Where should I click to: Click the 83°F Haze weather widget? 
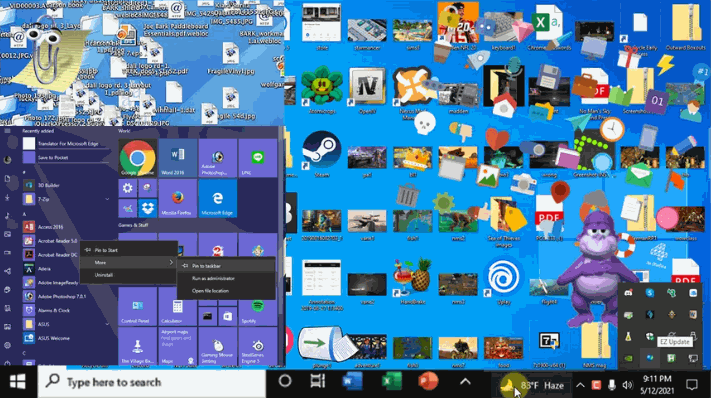pos(532,385)
